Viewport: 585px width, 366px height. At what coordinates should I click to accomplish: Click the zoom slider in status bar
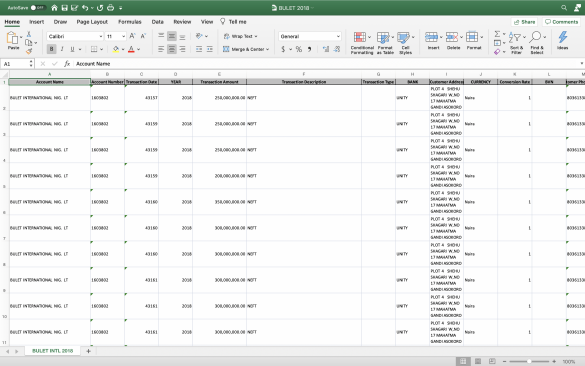point(529,361)
